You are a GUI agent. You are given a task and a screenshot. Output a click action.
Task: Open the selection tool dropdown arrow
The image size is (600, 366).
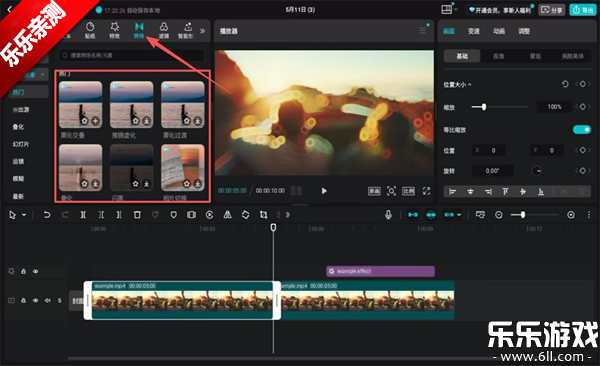tap(24, 215)
